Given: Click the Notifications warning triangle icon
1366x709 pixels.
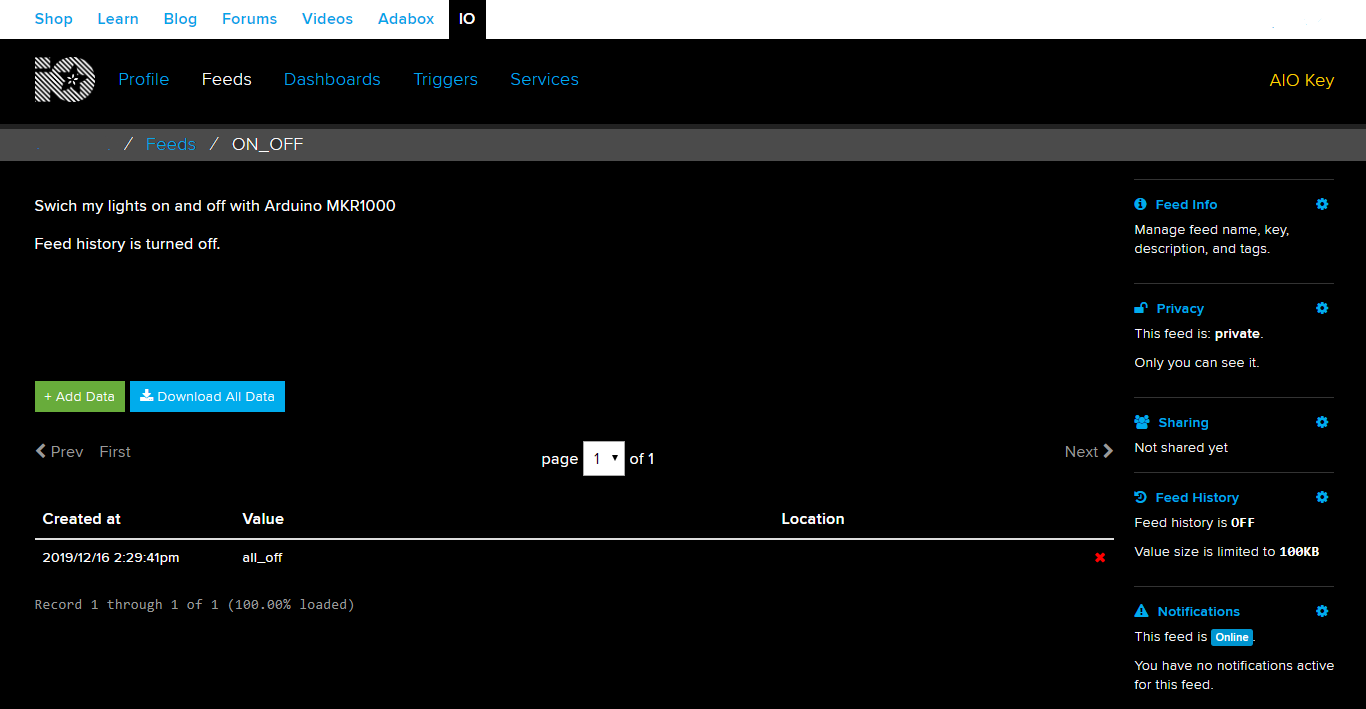Looking at the screenshot, I should click(x=1142, y=611).
